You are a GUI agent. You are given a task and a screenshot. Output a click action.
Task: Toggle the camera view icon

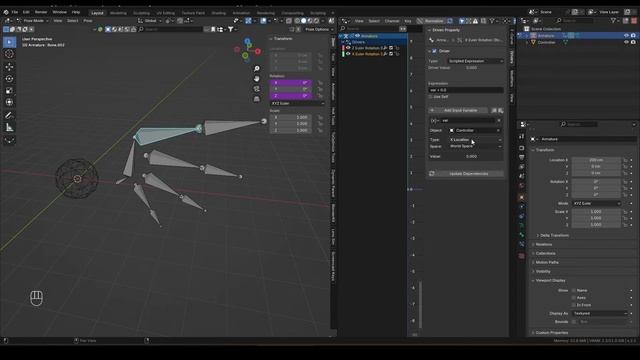257,89
